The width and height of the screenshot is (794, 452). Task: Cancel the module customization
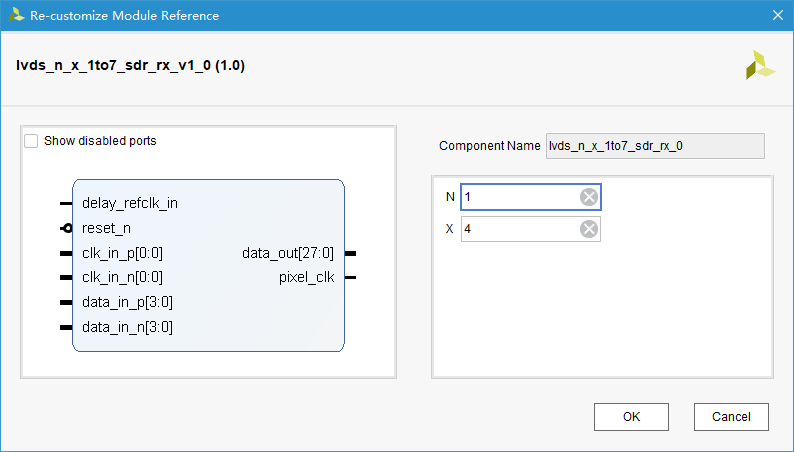[730, 417]
